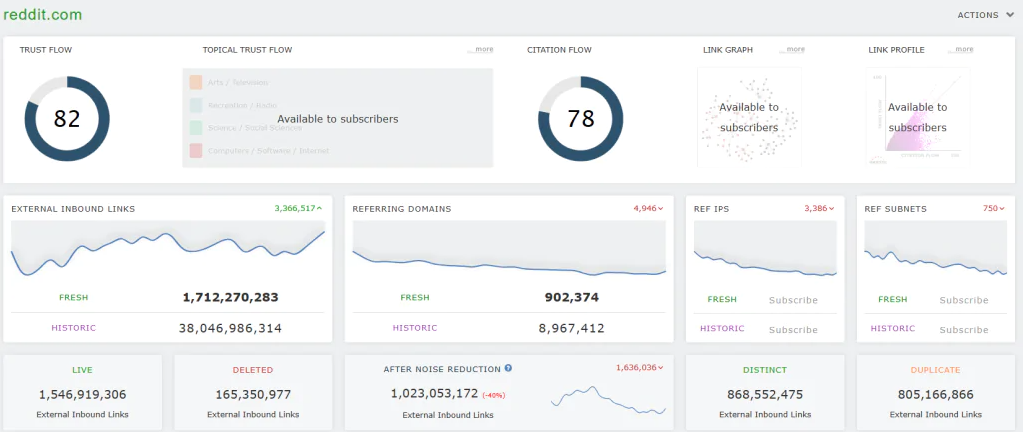This screenshot has width=1024, height=432.
Task: Open the Link Profile chart thumbnail
Action: (x=917, y=116)
